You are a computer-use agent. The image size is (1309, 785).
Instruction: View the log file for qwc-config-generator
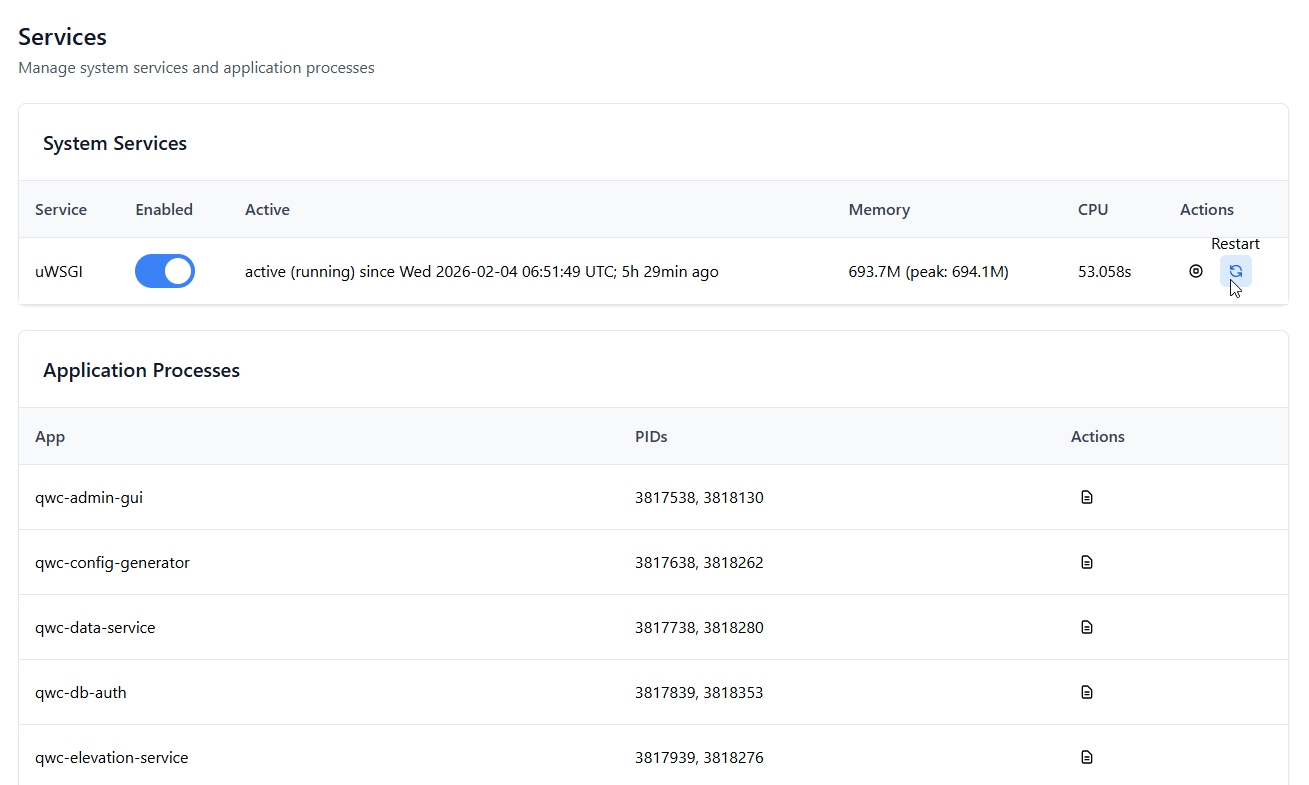(1087, 562)
